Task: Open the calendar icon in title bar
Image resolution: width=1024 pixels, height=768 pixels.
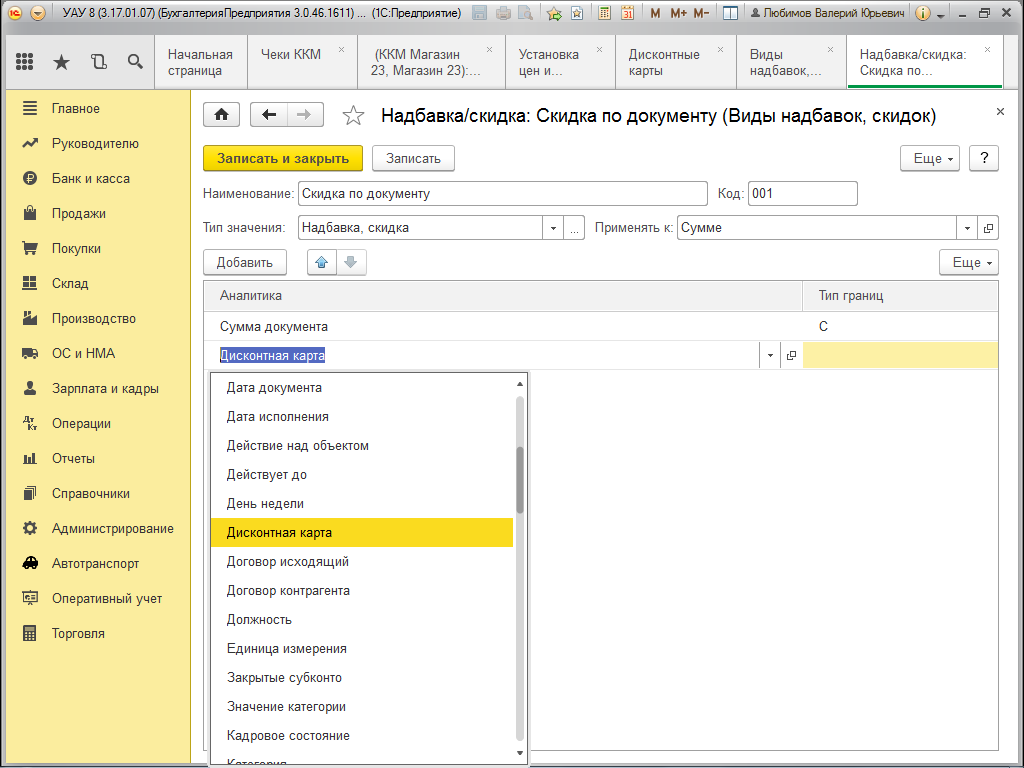Action: 627,13
